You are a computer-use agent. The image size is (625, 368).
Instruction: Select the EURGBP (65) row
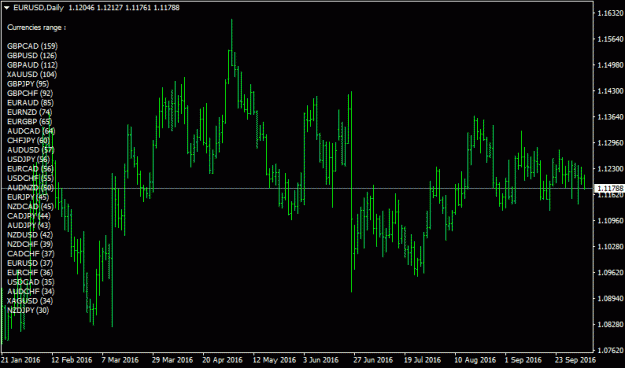click(29, 122)
